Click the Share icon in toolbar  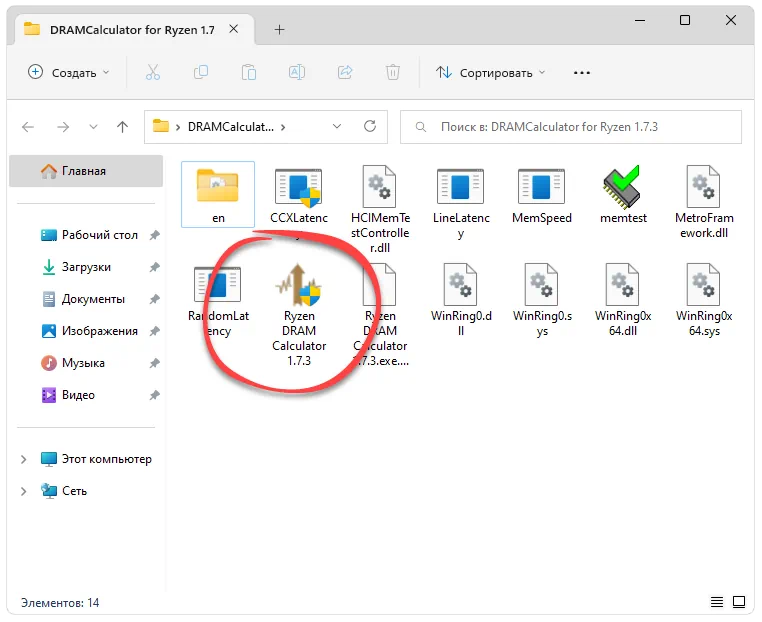[345, 73]
